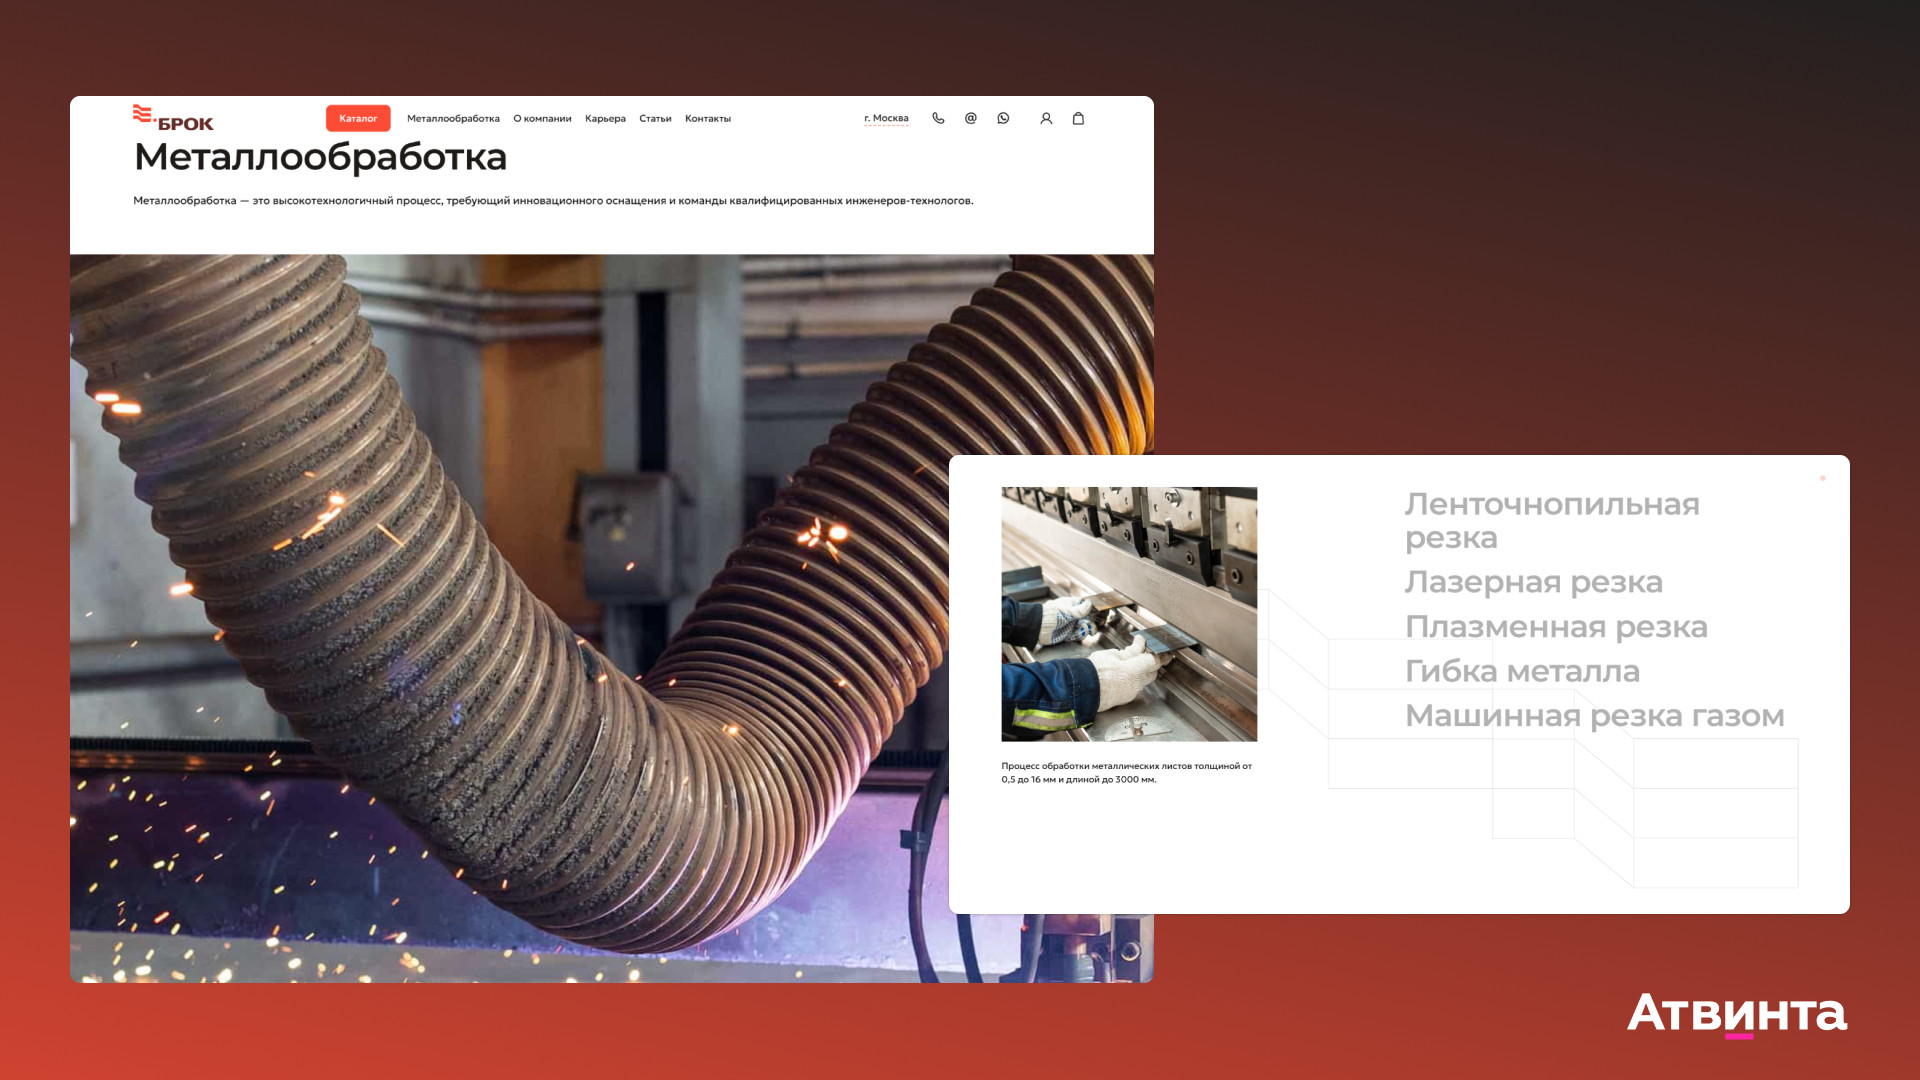1920x1080 pixels.
Task: Select Плазменная резка service
Action: point(1556,626)
